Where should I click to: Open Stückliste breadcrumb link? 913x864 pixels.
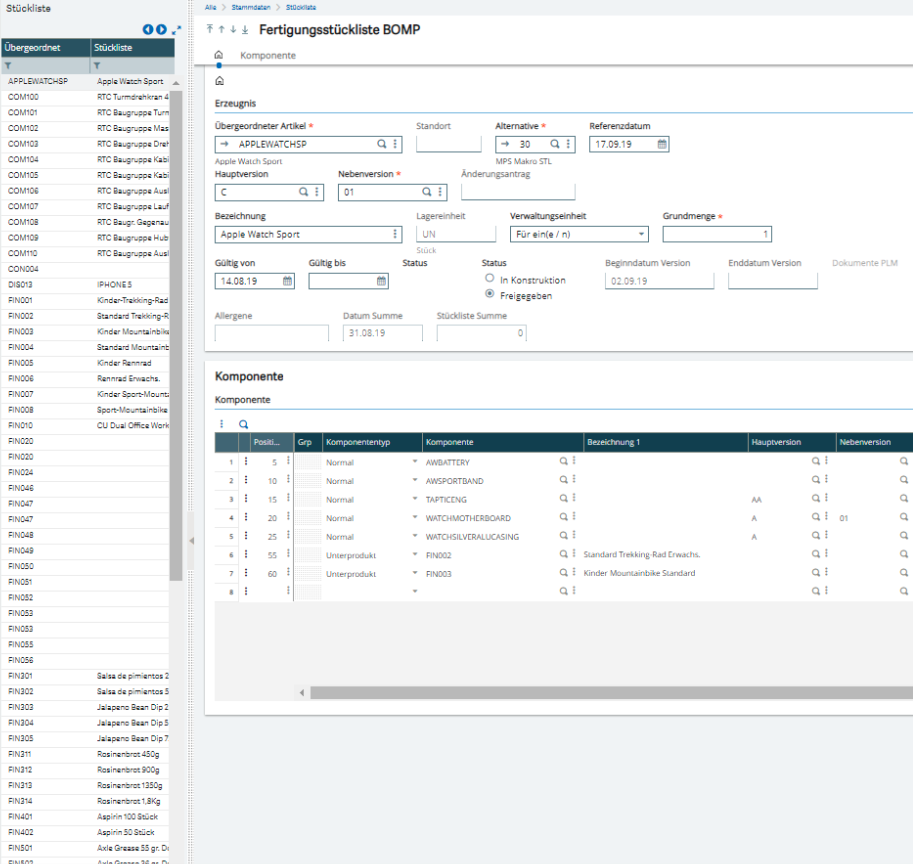[301, 8]
